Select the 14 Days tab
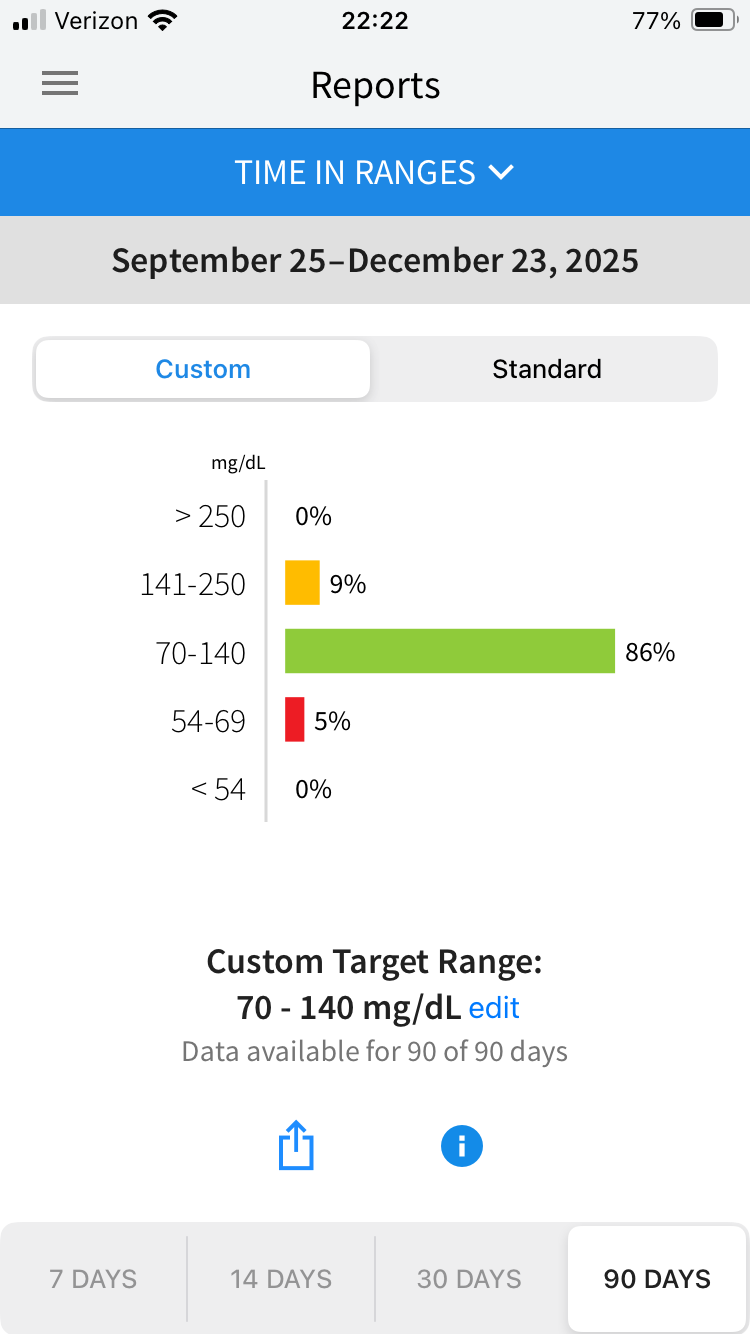This screenshot has width=750, height=1334. click(x=281, y=1279)
